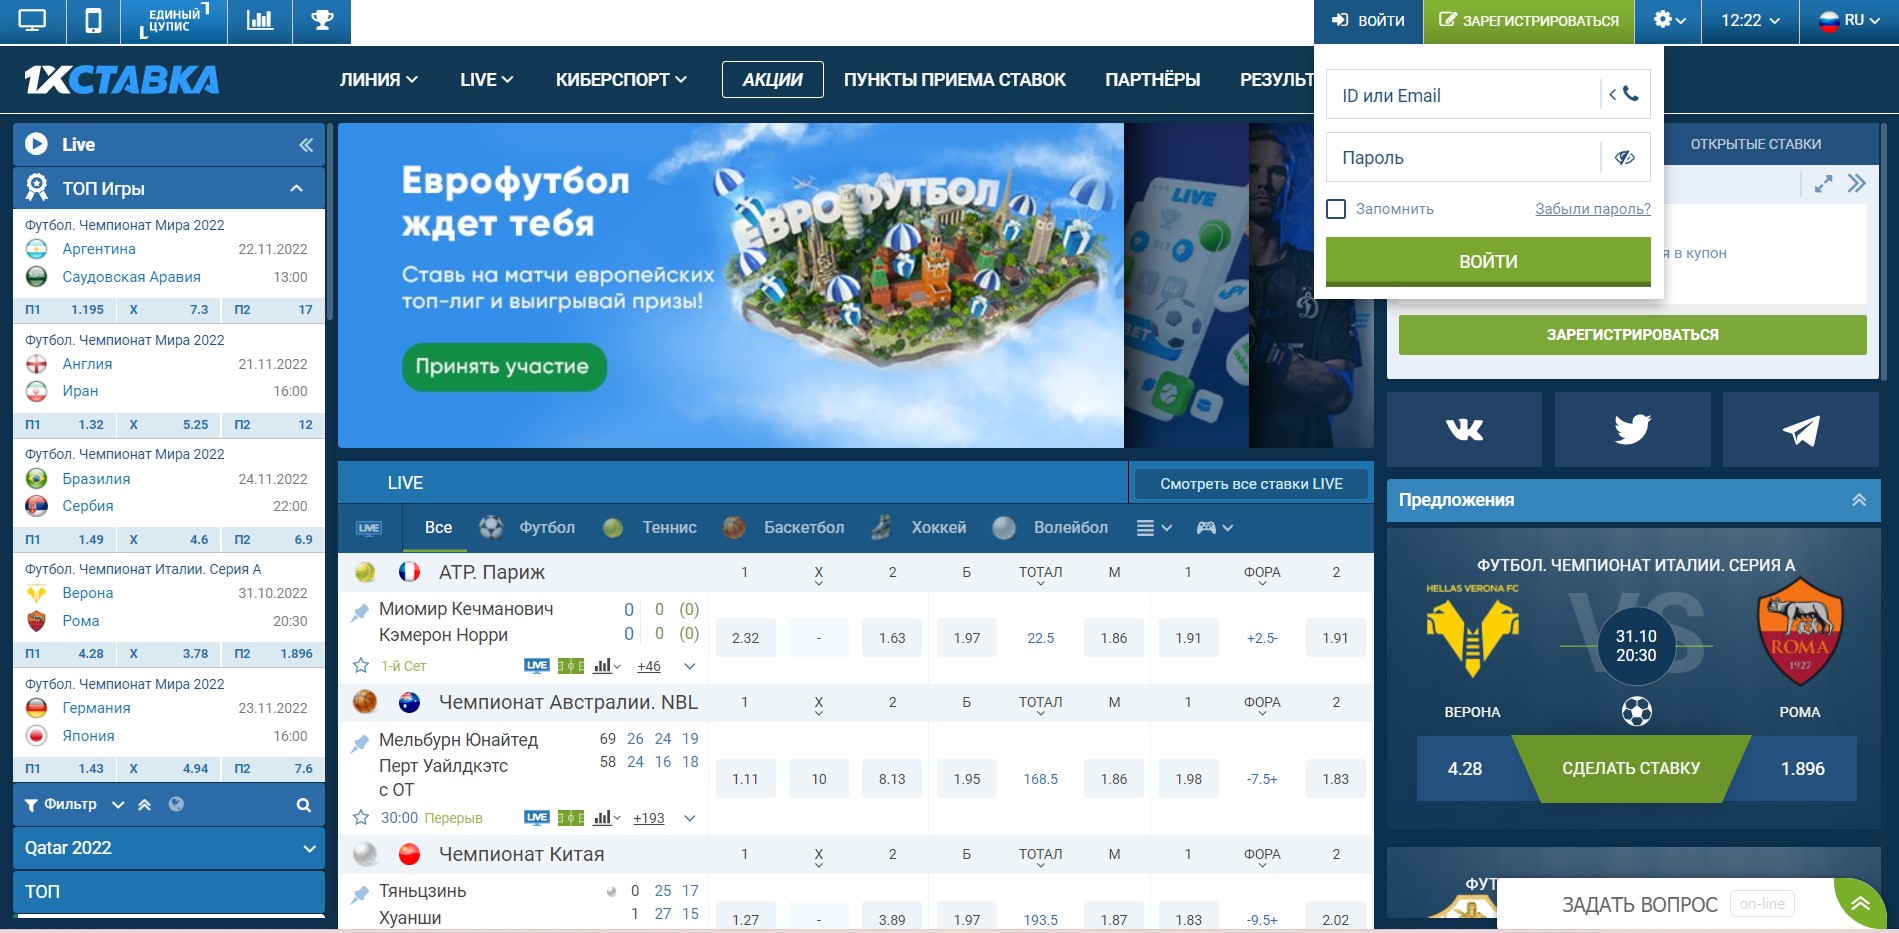Click Принять участие on Еврофутбол banner
Viewport: 1899px width, 933px height.
pyautogui.click(x=504, y=367)
